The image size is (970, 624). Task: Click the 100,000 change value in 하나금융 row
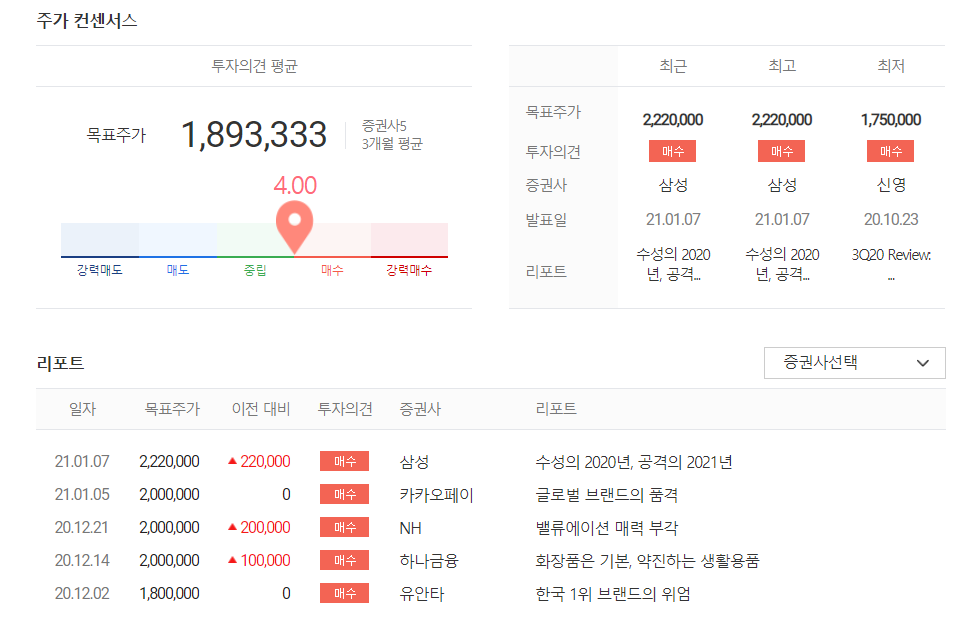[265, 560]
